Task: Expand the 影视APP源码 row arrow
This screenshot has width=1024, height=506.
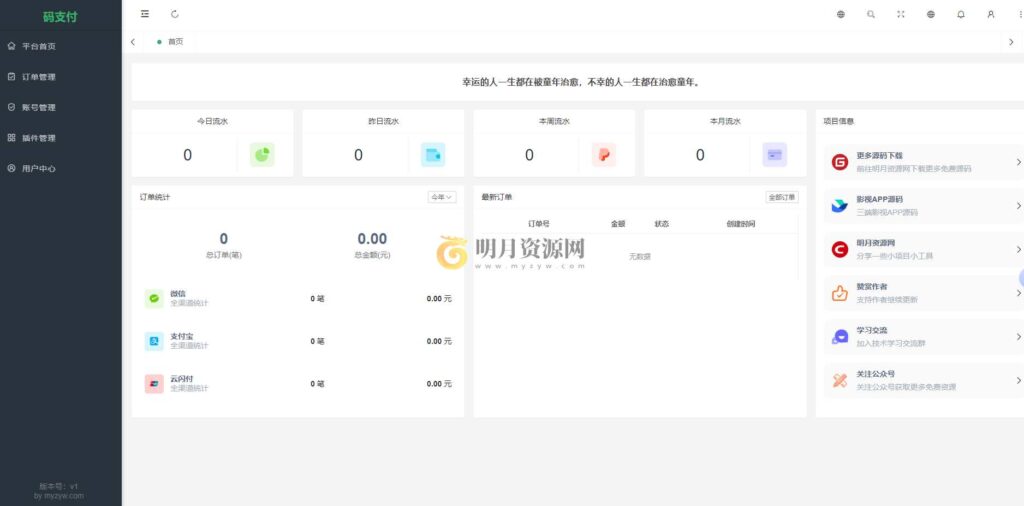Action: click(1018, 206)
